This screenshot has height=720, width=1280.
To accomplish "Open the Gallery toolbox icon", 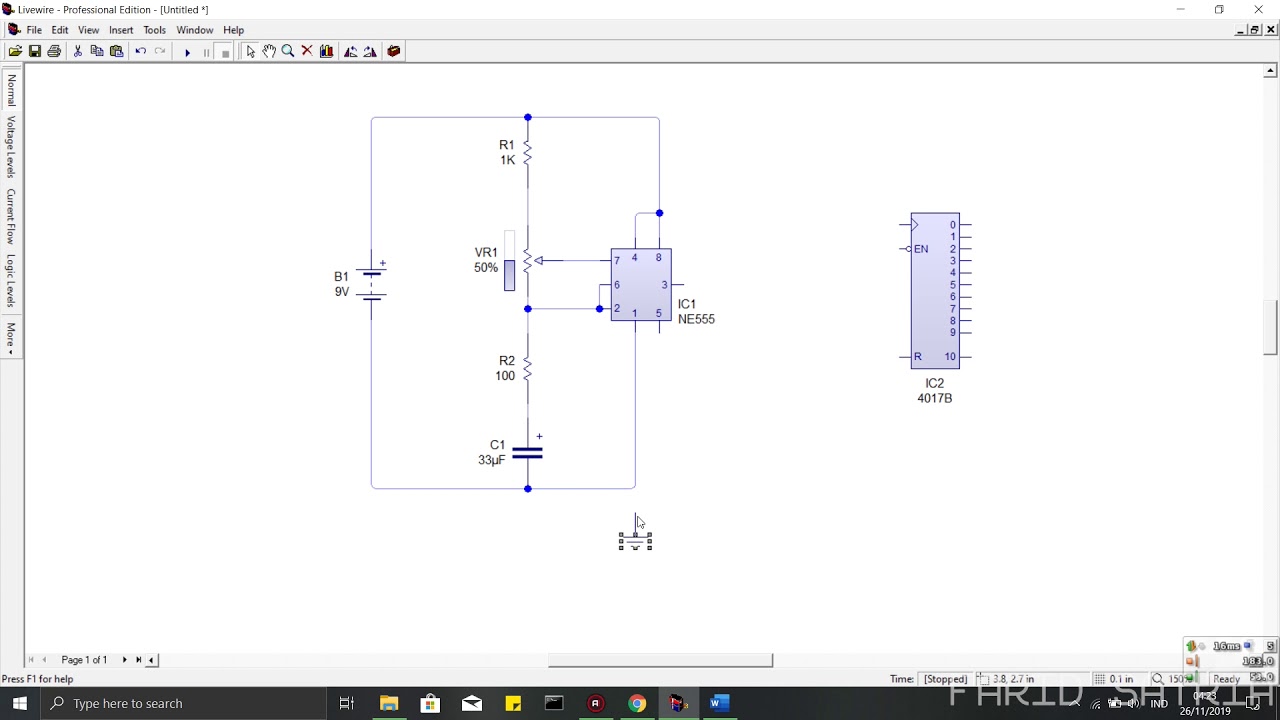I will [394, 51].
